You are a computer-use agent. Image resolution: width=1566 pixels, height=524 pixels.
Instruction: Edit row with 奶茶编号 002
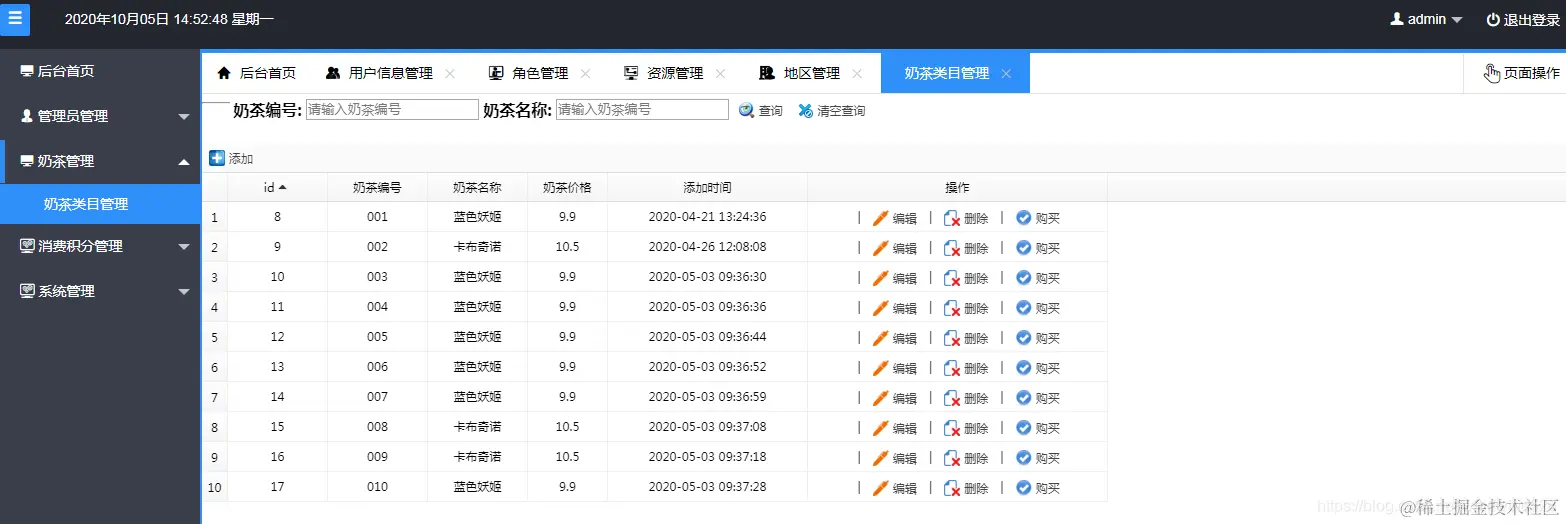click(895, 248)
